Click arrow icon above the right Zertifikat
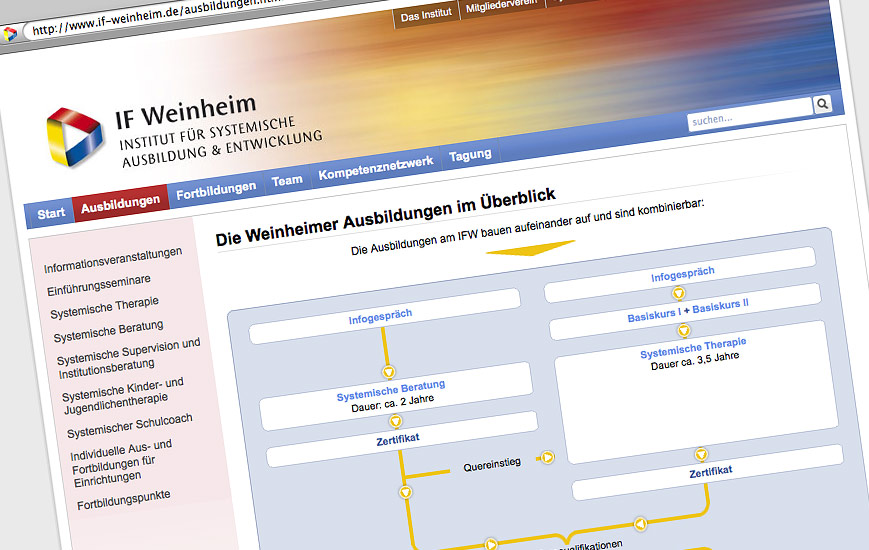The image size is (869, 550). pos(701,455)
